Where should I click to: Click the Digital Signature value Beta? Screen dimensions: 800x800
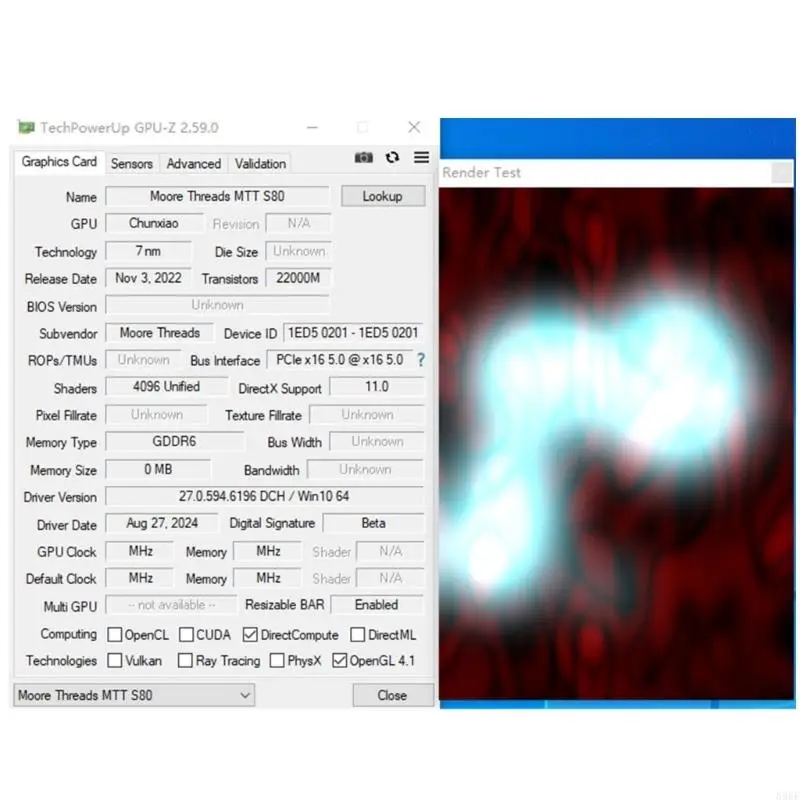click(373, 523)
